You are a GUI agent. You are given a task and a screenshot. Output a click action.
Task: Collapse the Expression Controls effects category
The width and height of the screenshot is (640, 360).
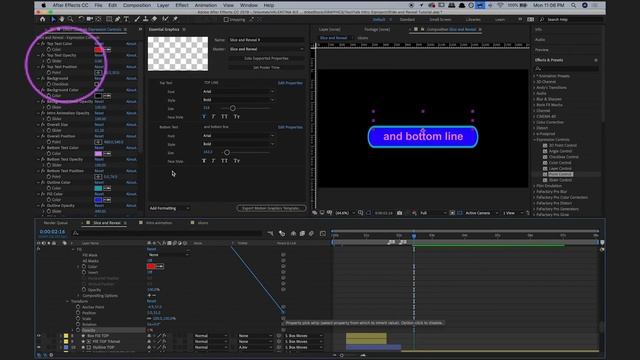point(534,140)
